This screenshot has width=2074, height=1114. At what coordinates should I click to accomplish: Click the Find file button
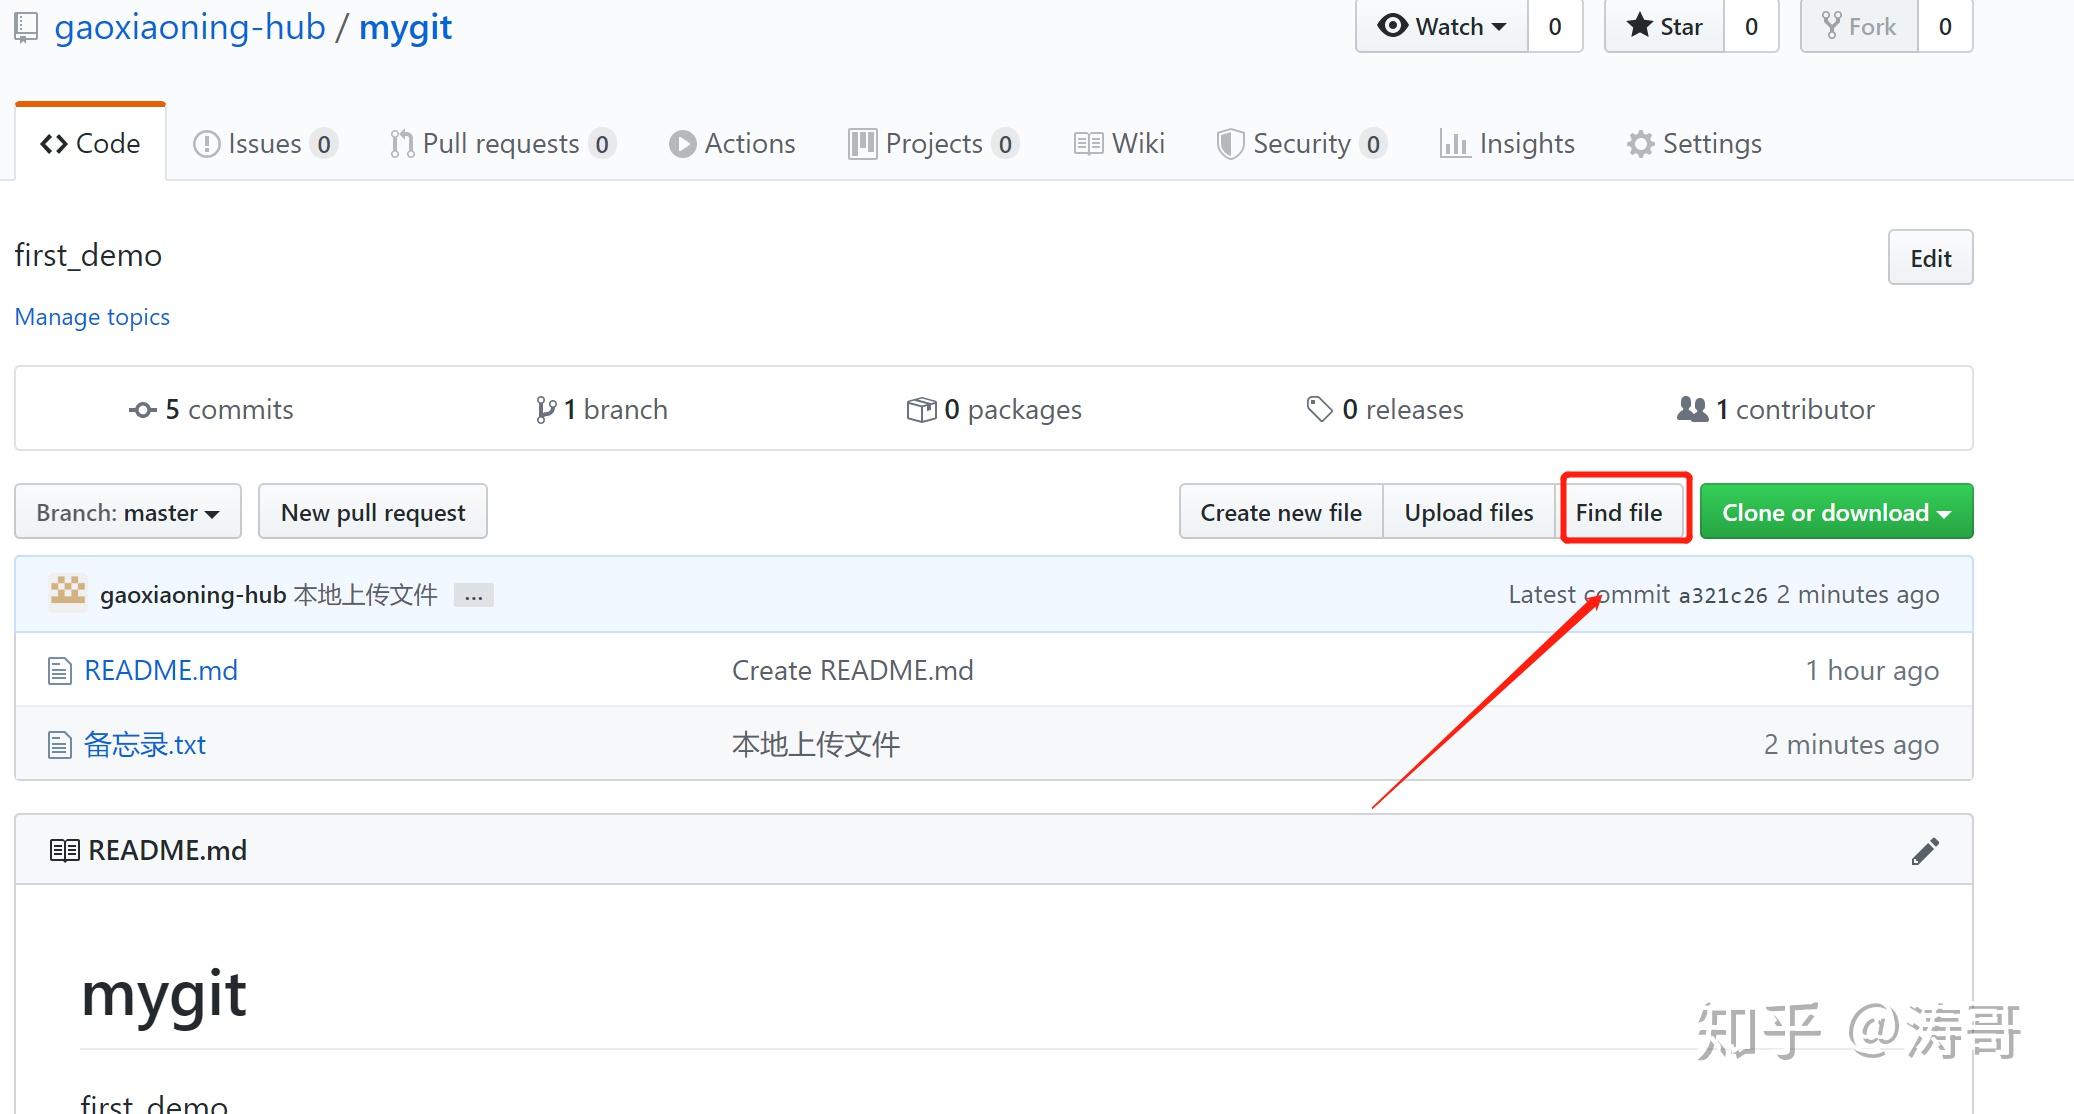tap(1619, 512)
